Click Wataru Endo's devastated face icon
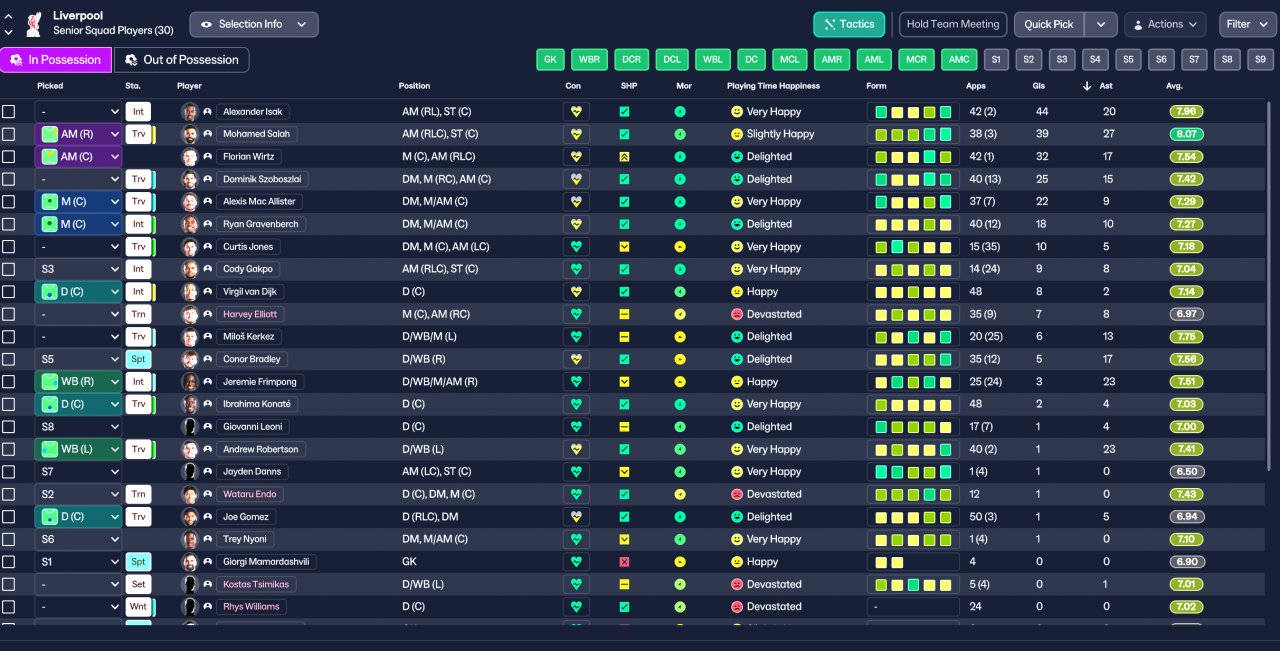1280x651 pixels. (737, 494)
